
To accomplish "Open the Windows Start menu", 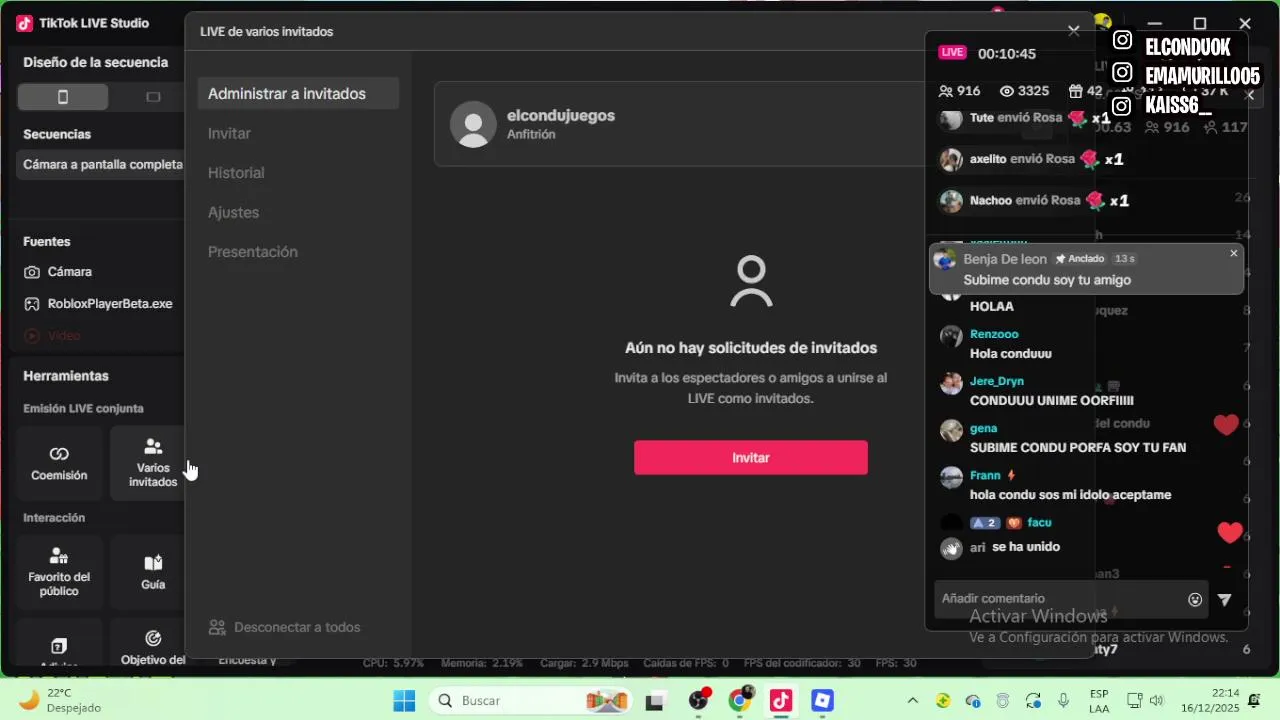I will (404, 701).
